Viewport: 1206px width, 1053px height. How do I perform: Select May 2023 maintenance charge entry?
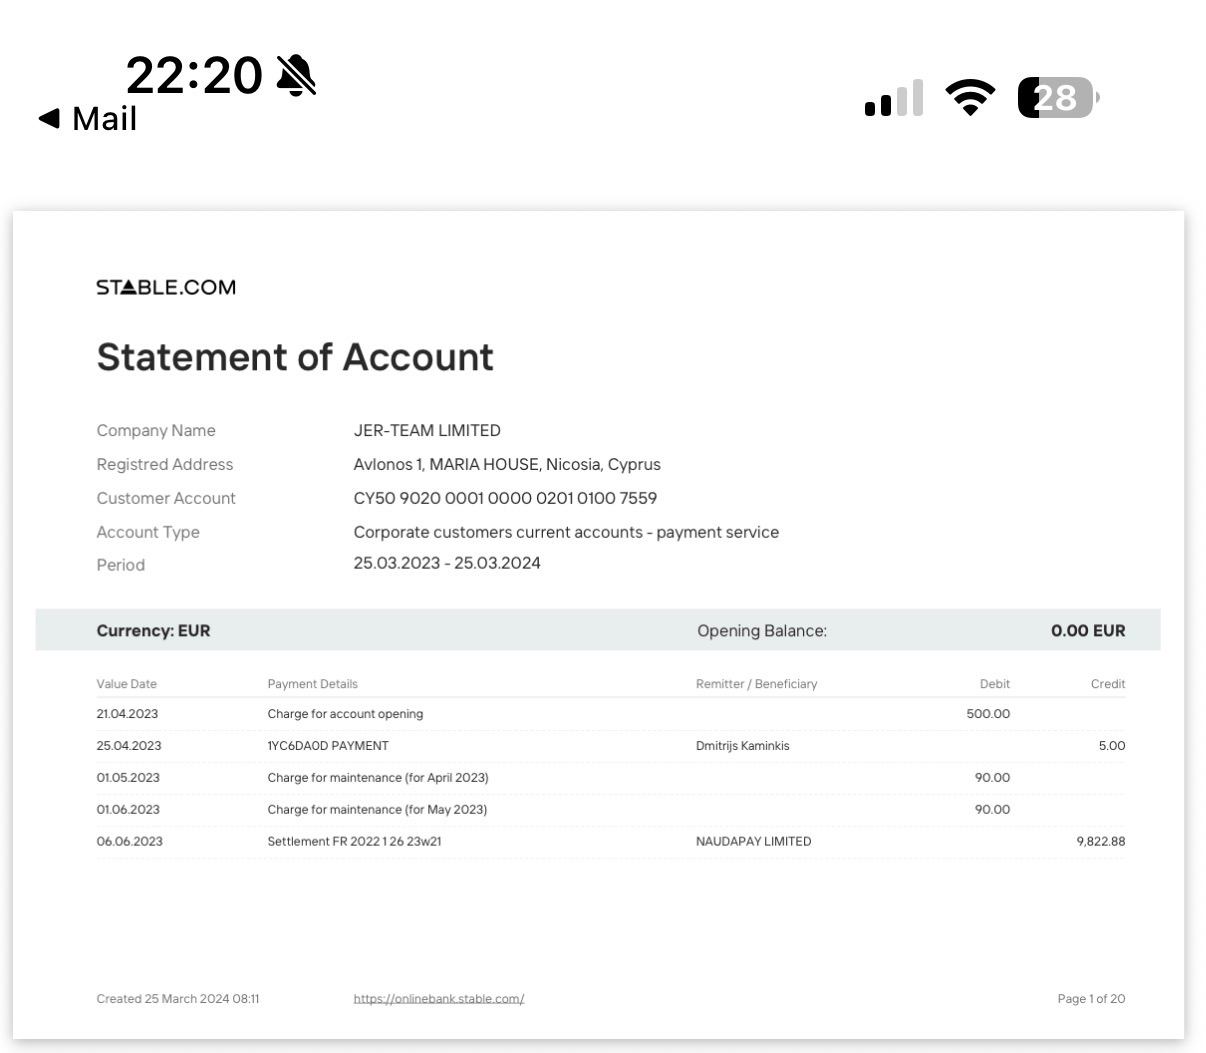377,810
